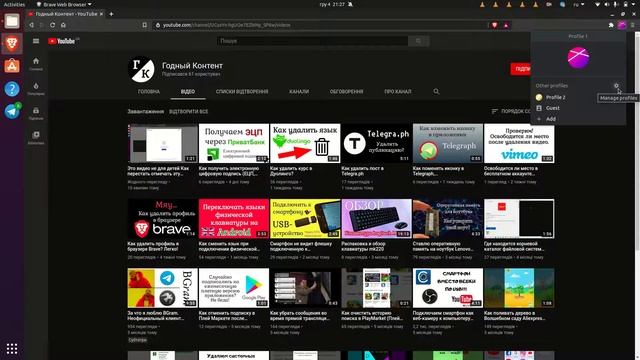Screen dimensions: 640x360
Task: Open Subscriptions in the YouTube sidebar
Action: 36,113
